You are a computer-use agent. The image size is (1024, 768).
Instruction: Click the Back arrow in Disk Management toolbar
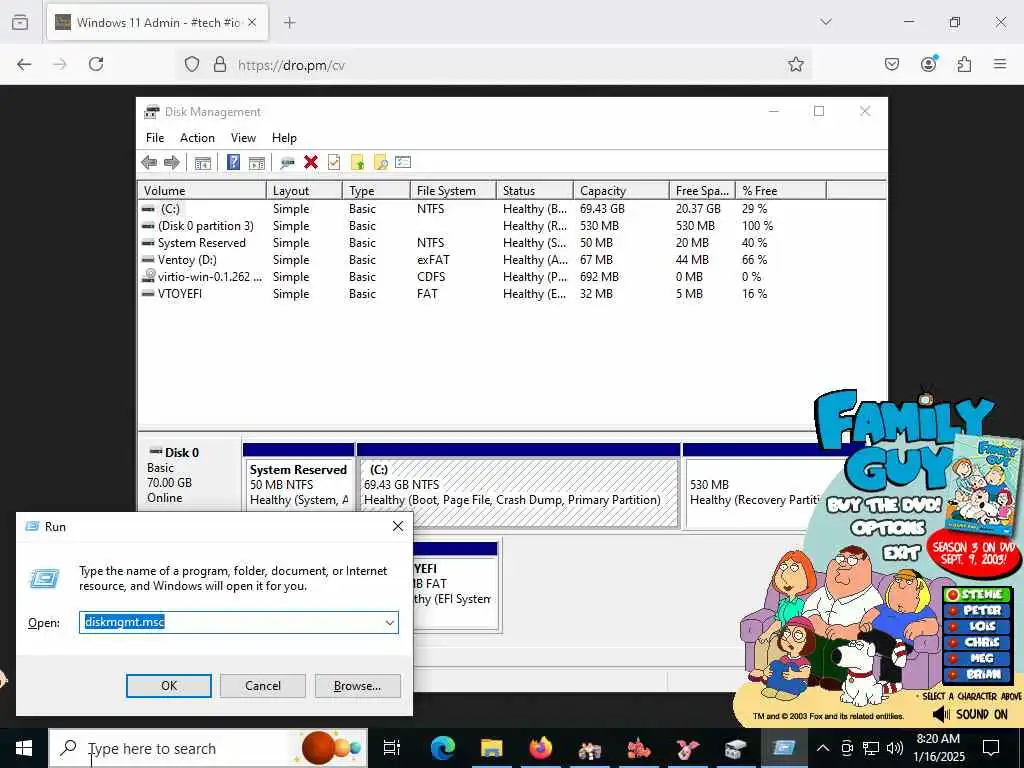point(149,163)
